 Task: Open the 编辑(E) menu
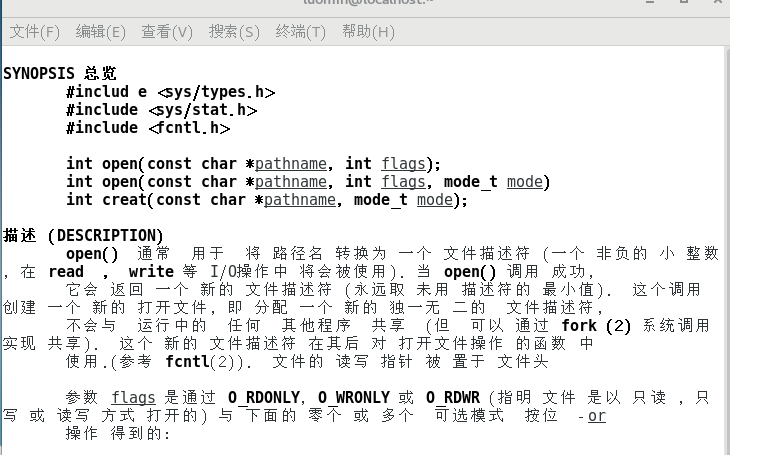tap(100, 32)
